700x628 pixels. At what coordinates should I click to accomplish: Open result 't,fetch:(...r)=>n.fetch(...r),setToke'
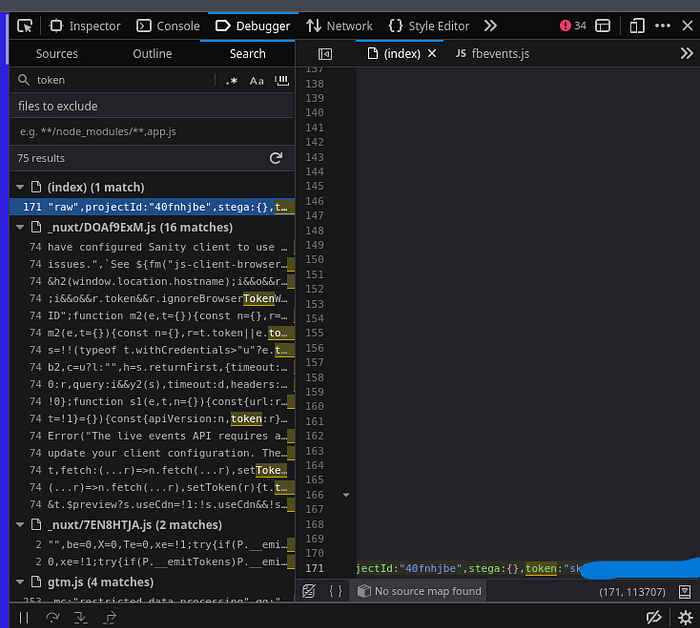(152, 470)
